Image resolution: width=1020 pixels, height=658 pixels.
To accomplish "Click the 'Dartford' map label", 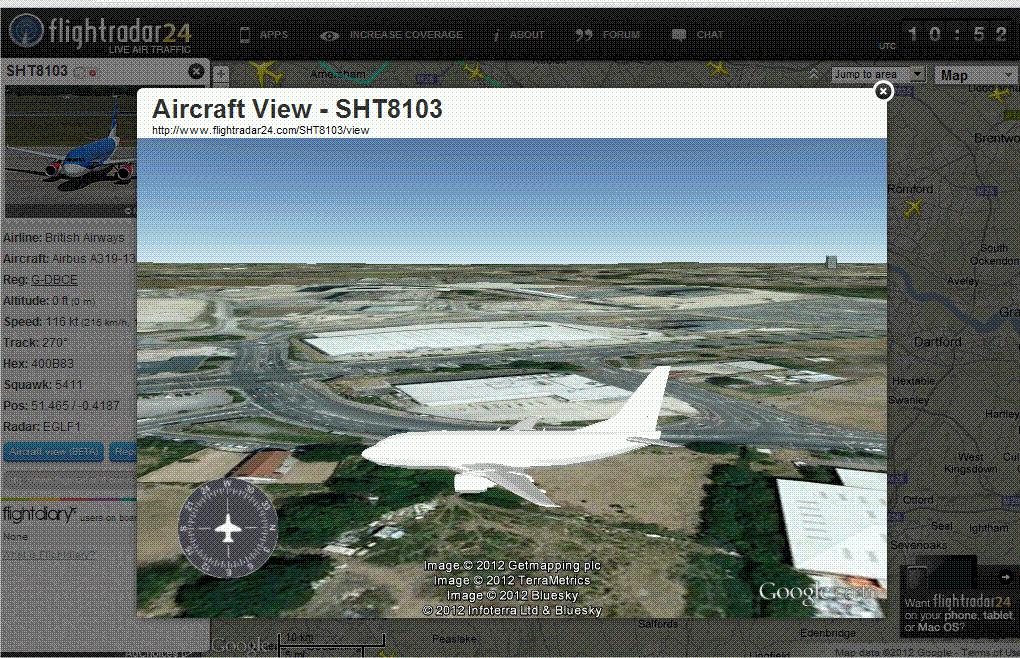I will pos(937,342).
